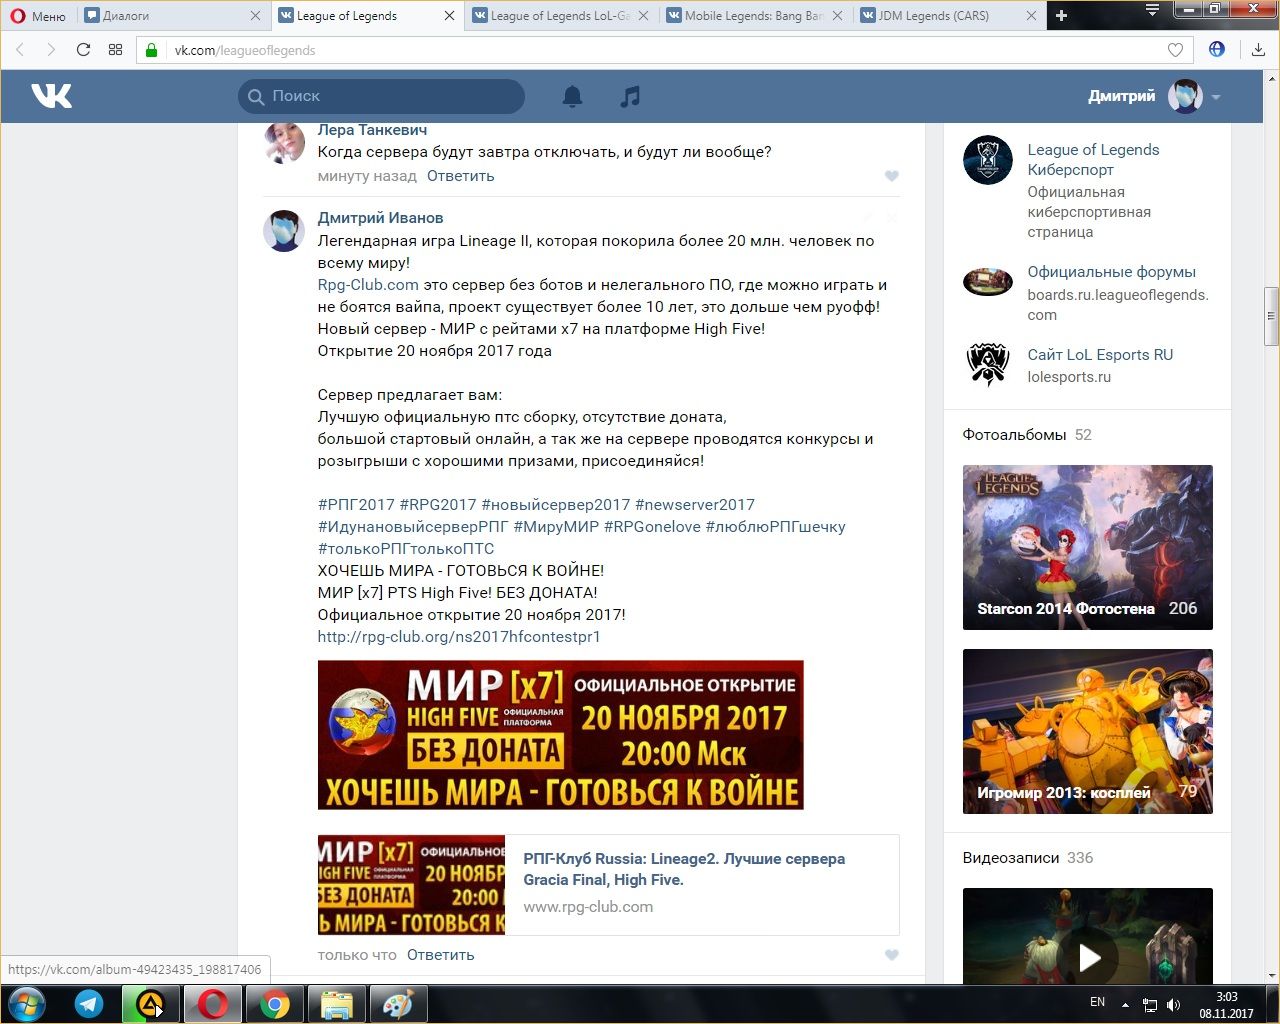Open the Сайт LoL Esports RU logo
Screen dimensions: 1280x1024
(988, 365)
